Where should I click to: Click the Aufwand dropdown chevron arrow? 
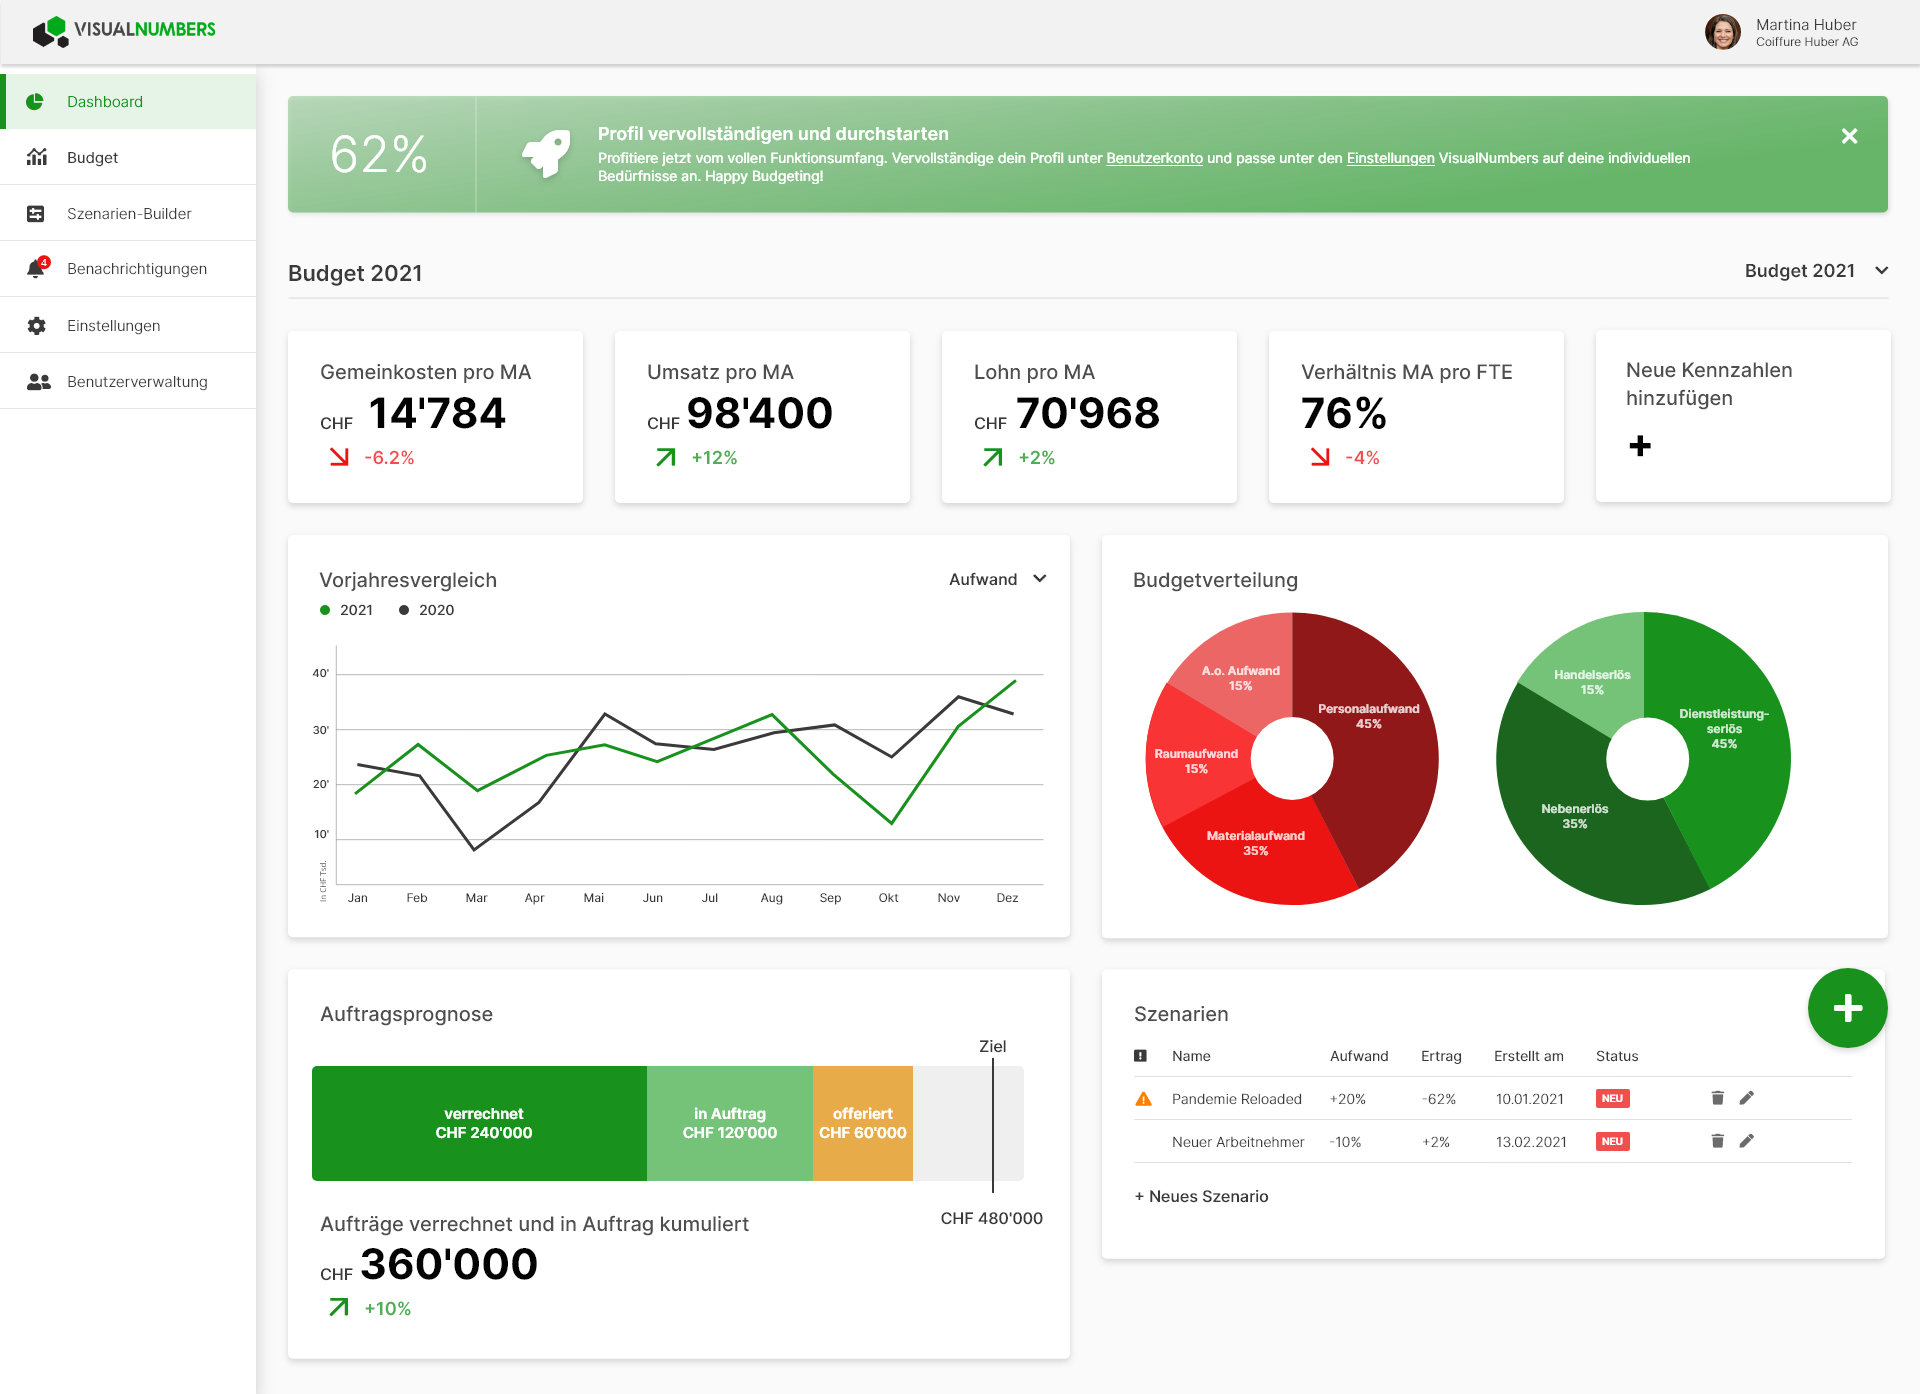1039,579
